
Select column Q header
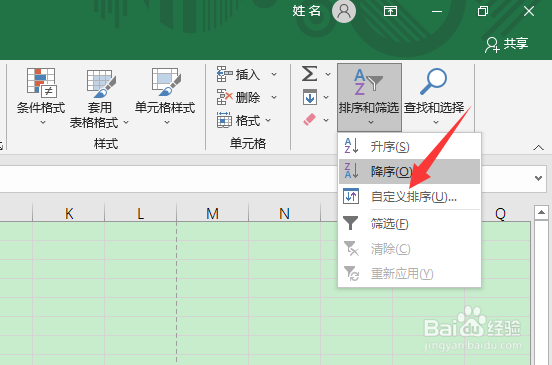pyautogui.click(x=500, y=213)
